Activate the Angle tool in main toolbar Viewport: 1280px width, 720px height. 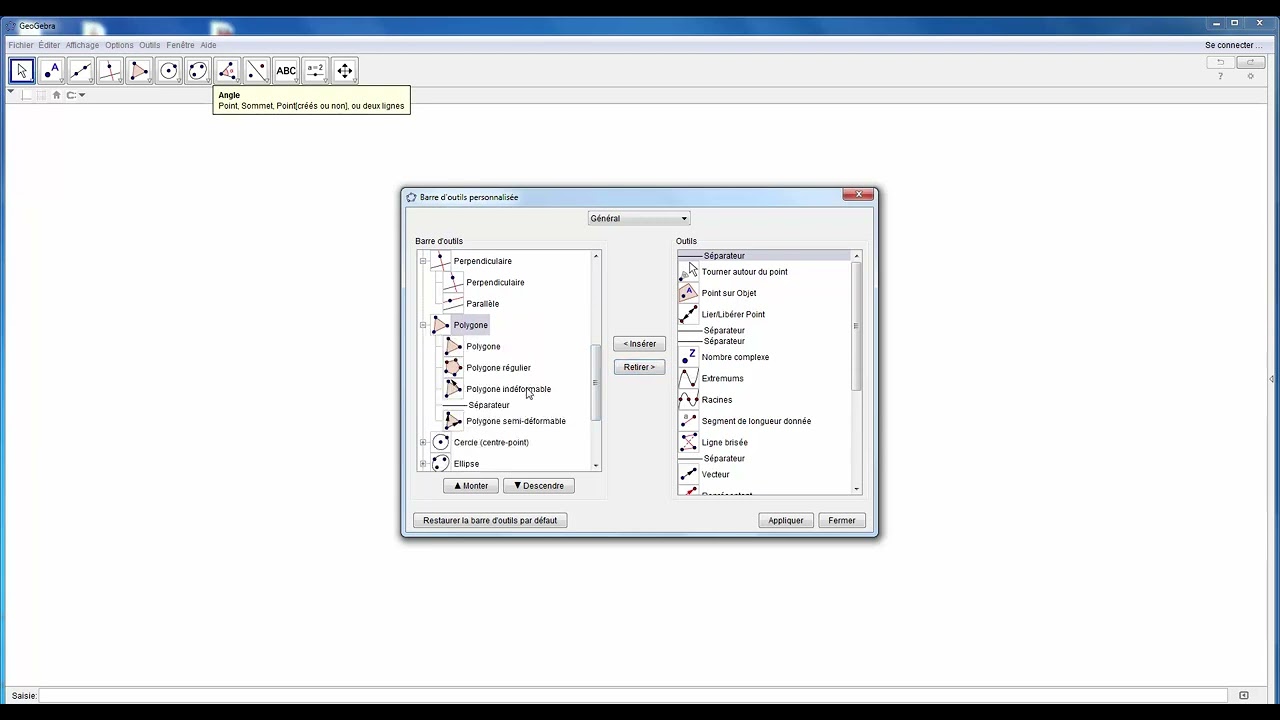[227, 70]
